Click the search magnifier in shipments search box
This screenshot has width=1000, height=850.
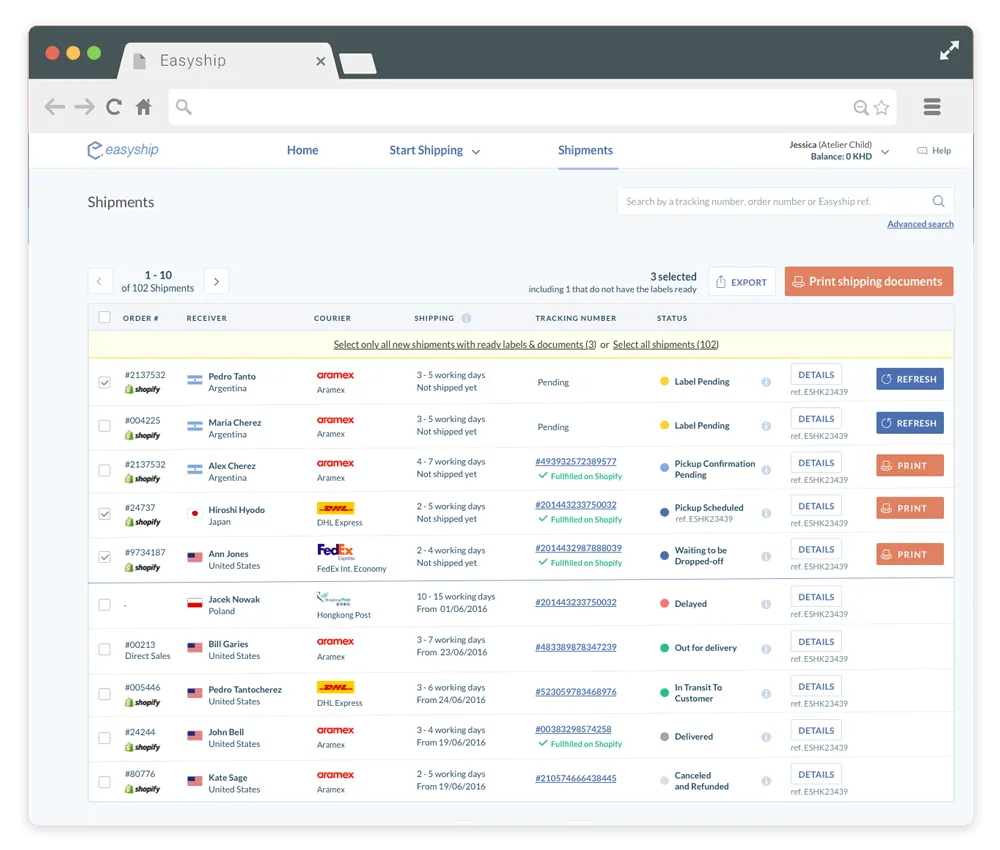pyautogui.click(x=938, y=202)
